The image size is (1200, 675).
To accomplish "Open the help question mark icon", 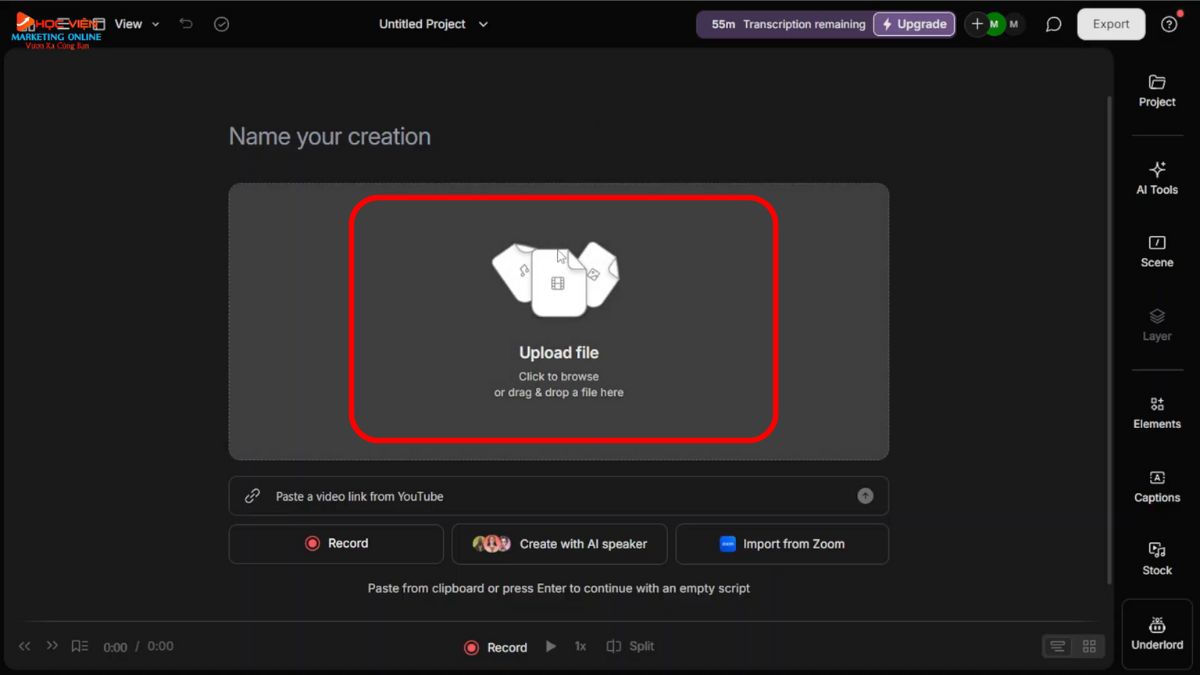I will point(1169,24).
